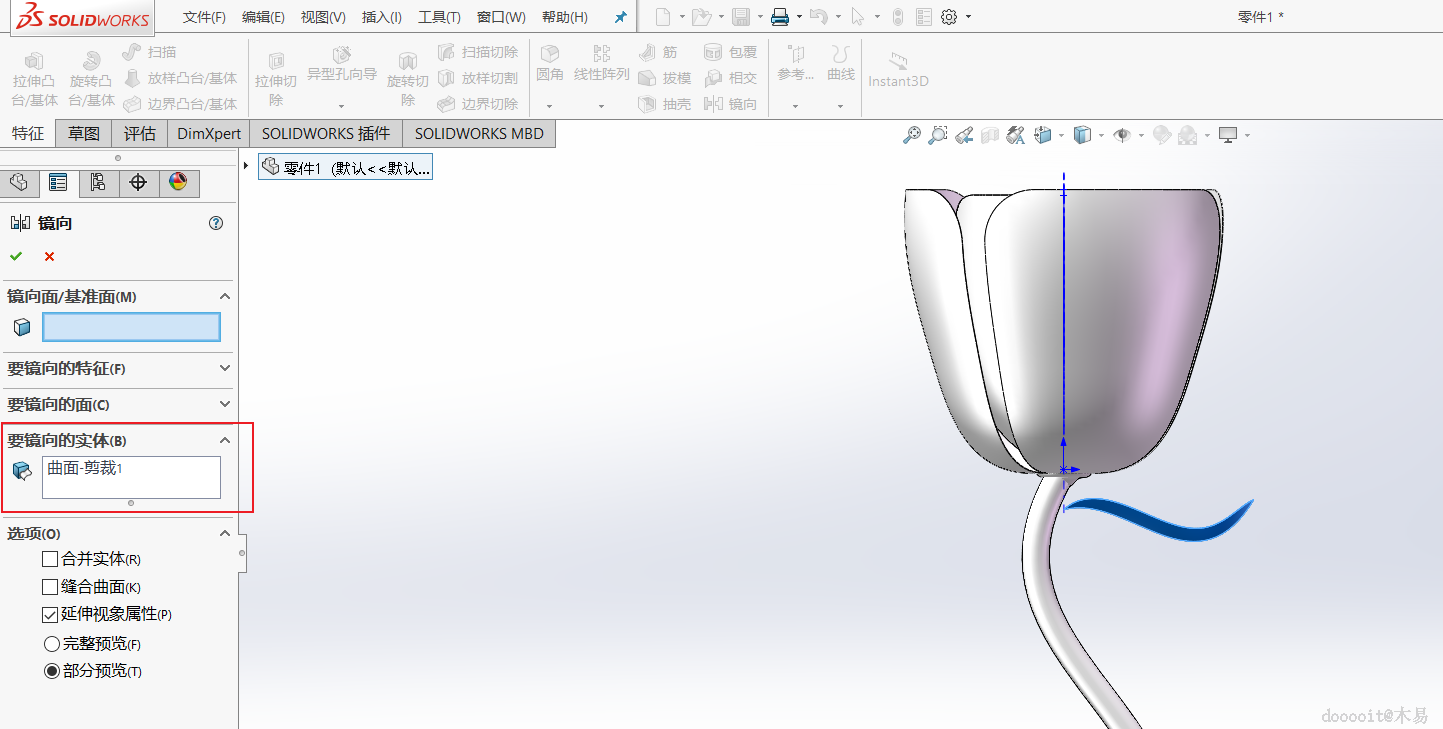Click the Zoom to Fit magnifier icon
Viewport: 1443px width, 729px height.
coord(911,135)
